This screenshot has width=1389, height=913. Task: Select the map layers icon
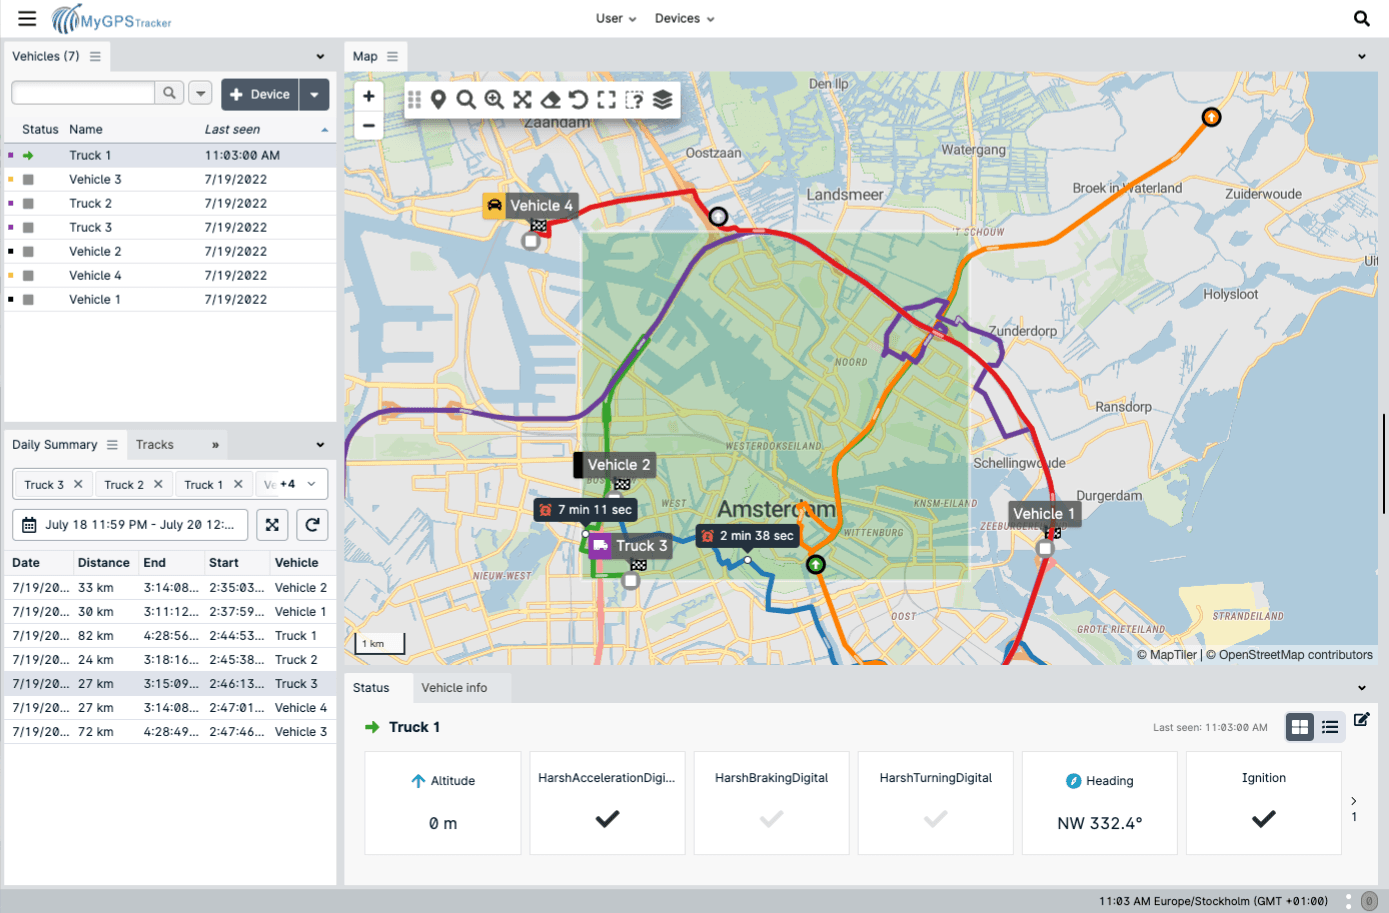[x=662, y=99]
